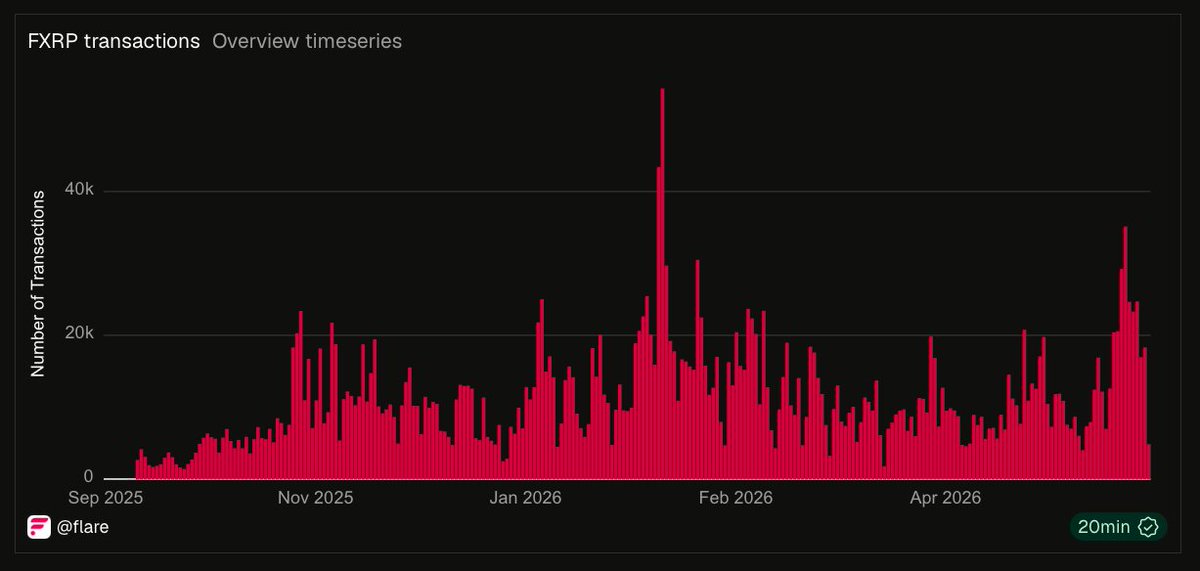Select the Overview timeseries subtitle
The width and height of the screenshot is (1200, 571).
[x=307, y=41]
